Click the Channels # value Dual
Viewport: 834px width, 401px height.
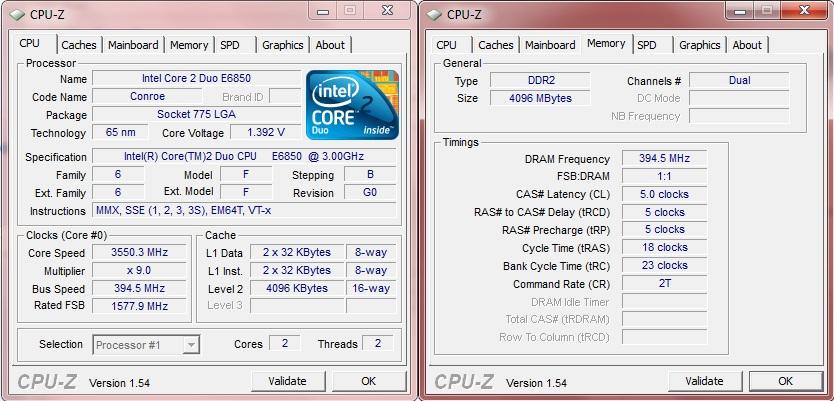coord(739,80)
